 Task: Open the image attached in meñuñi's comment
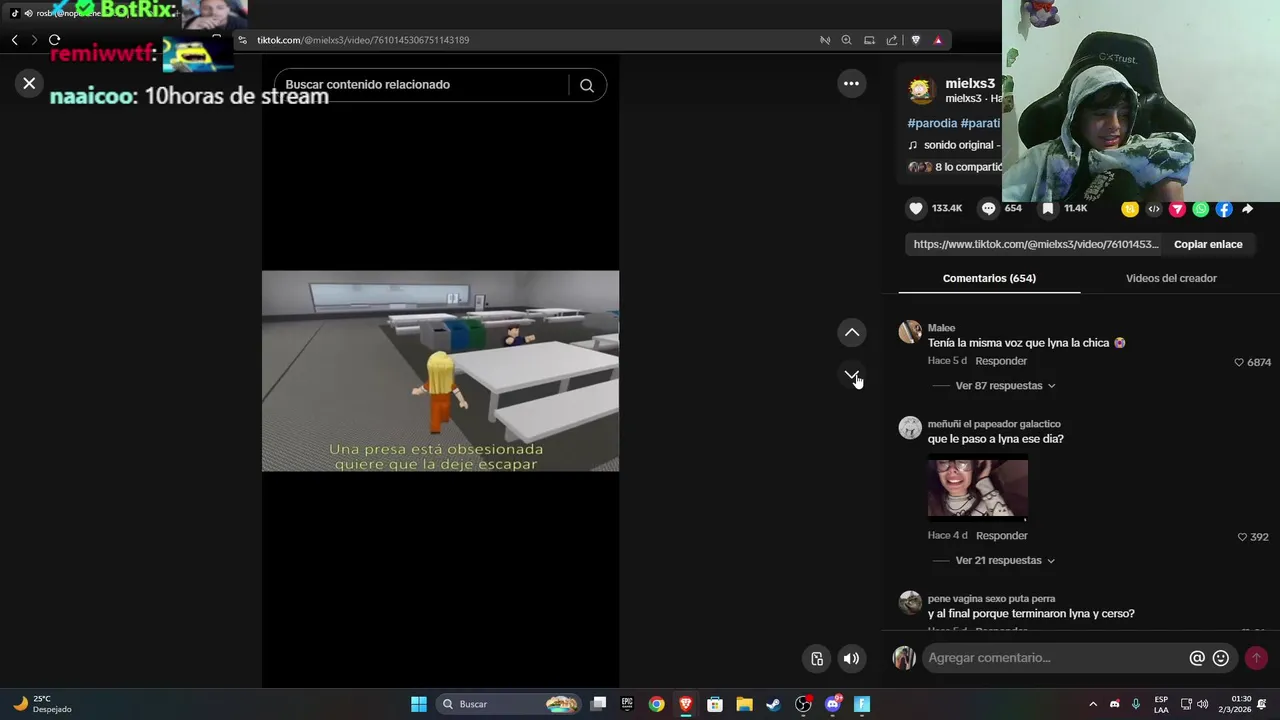977,488
